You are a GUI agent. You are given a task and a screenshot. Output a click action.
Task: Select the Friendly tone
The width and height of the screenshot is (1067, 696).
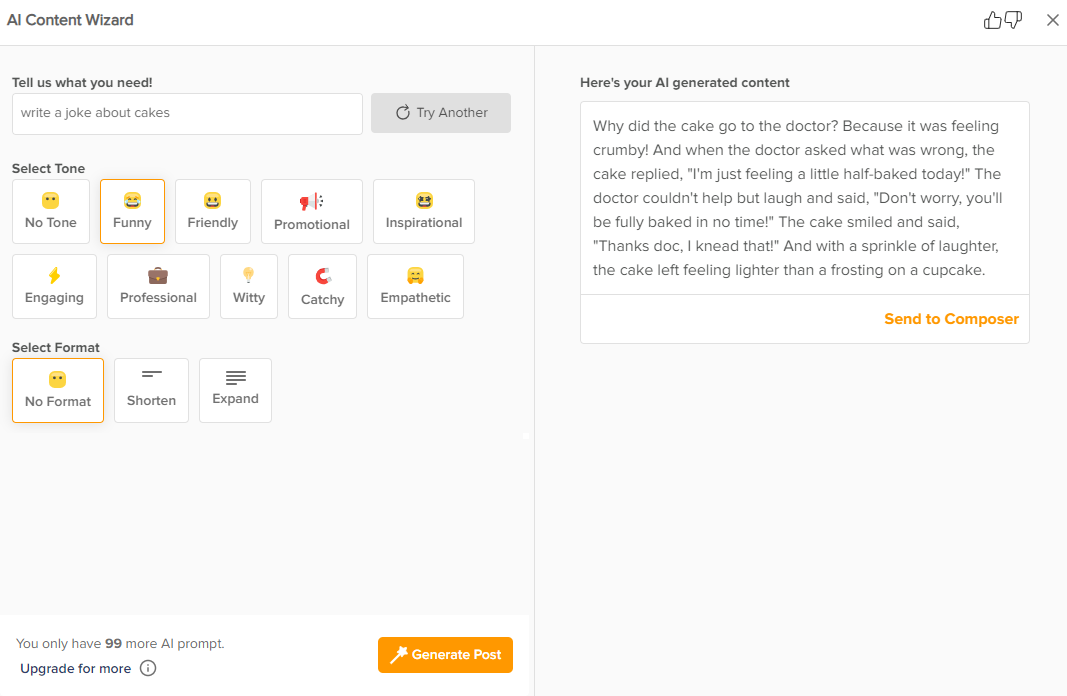tap(213, 211)
